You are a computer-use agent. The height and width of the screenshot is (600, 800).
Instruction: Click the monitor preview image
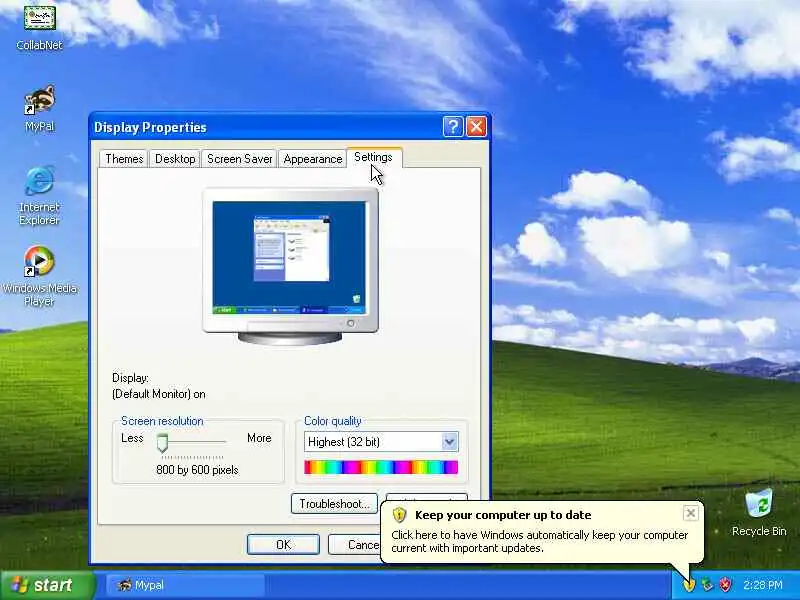pos(290,265)
